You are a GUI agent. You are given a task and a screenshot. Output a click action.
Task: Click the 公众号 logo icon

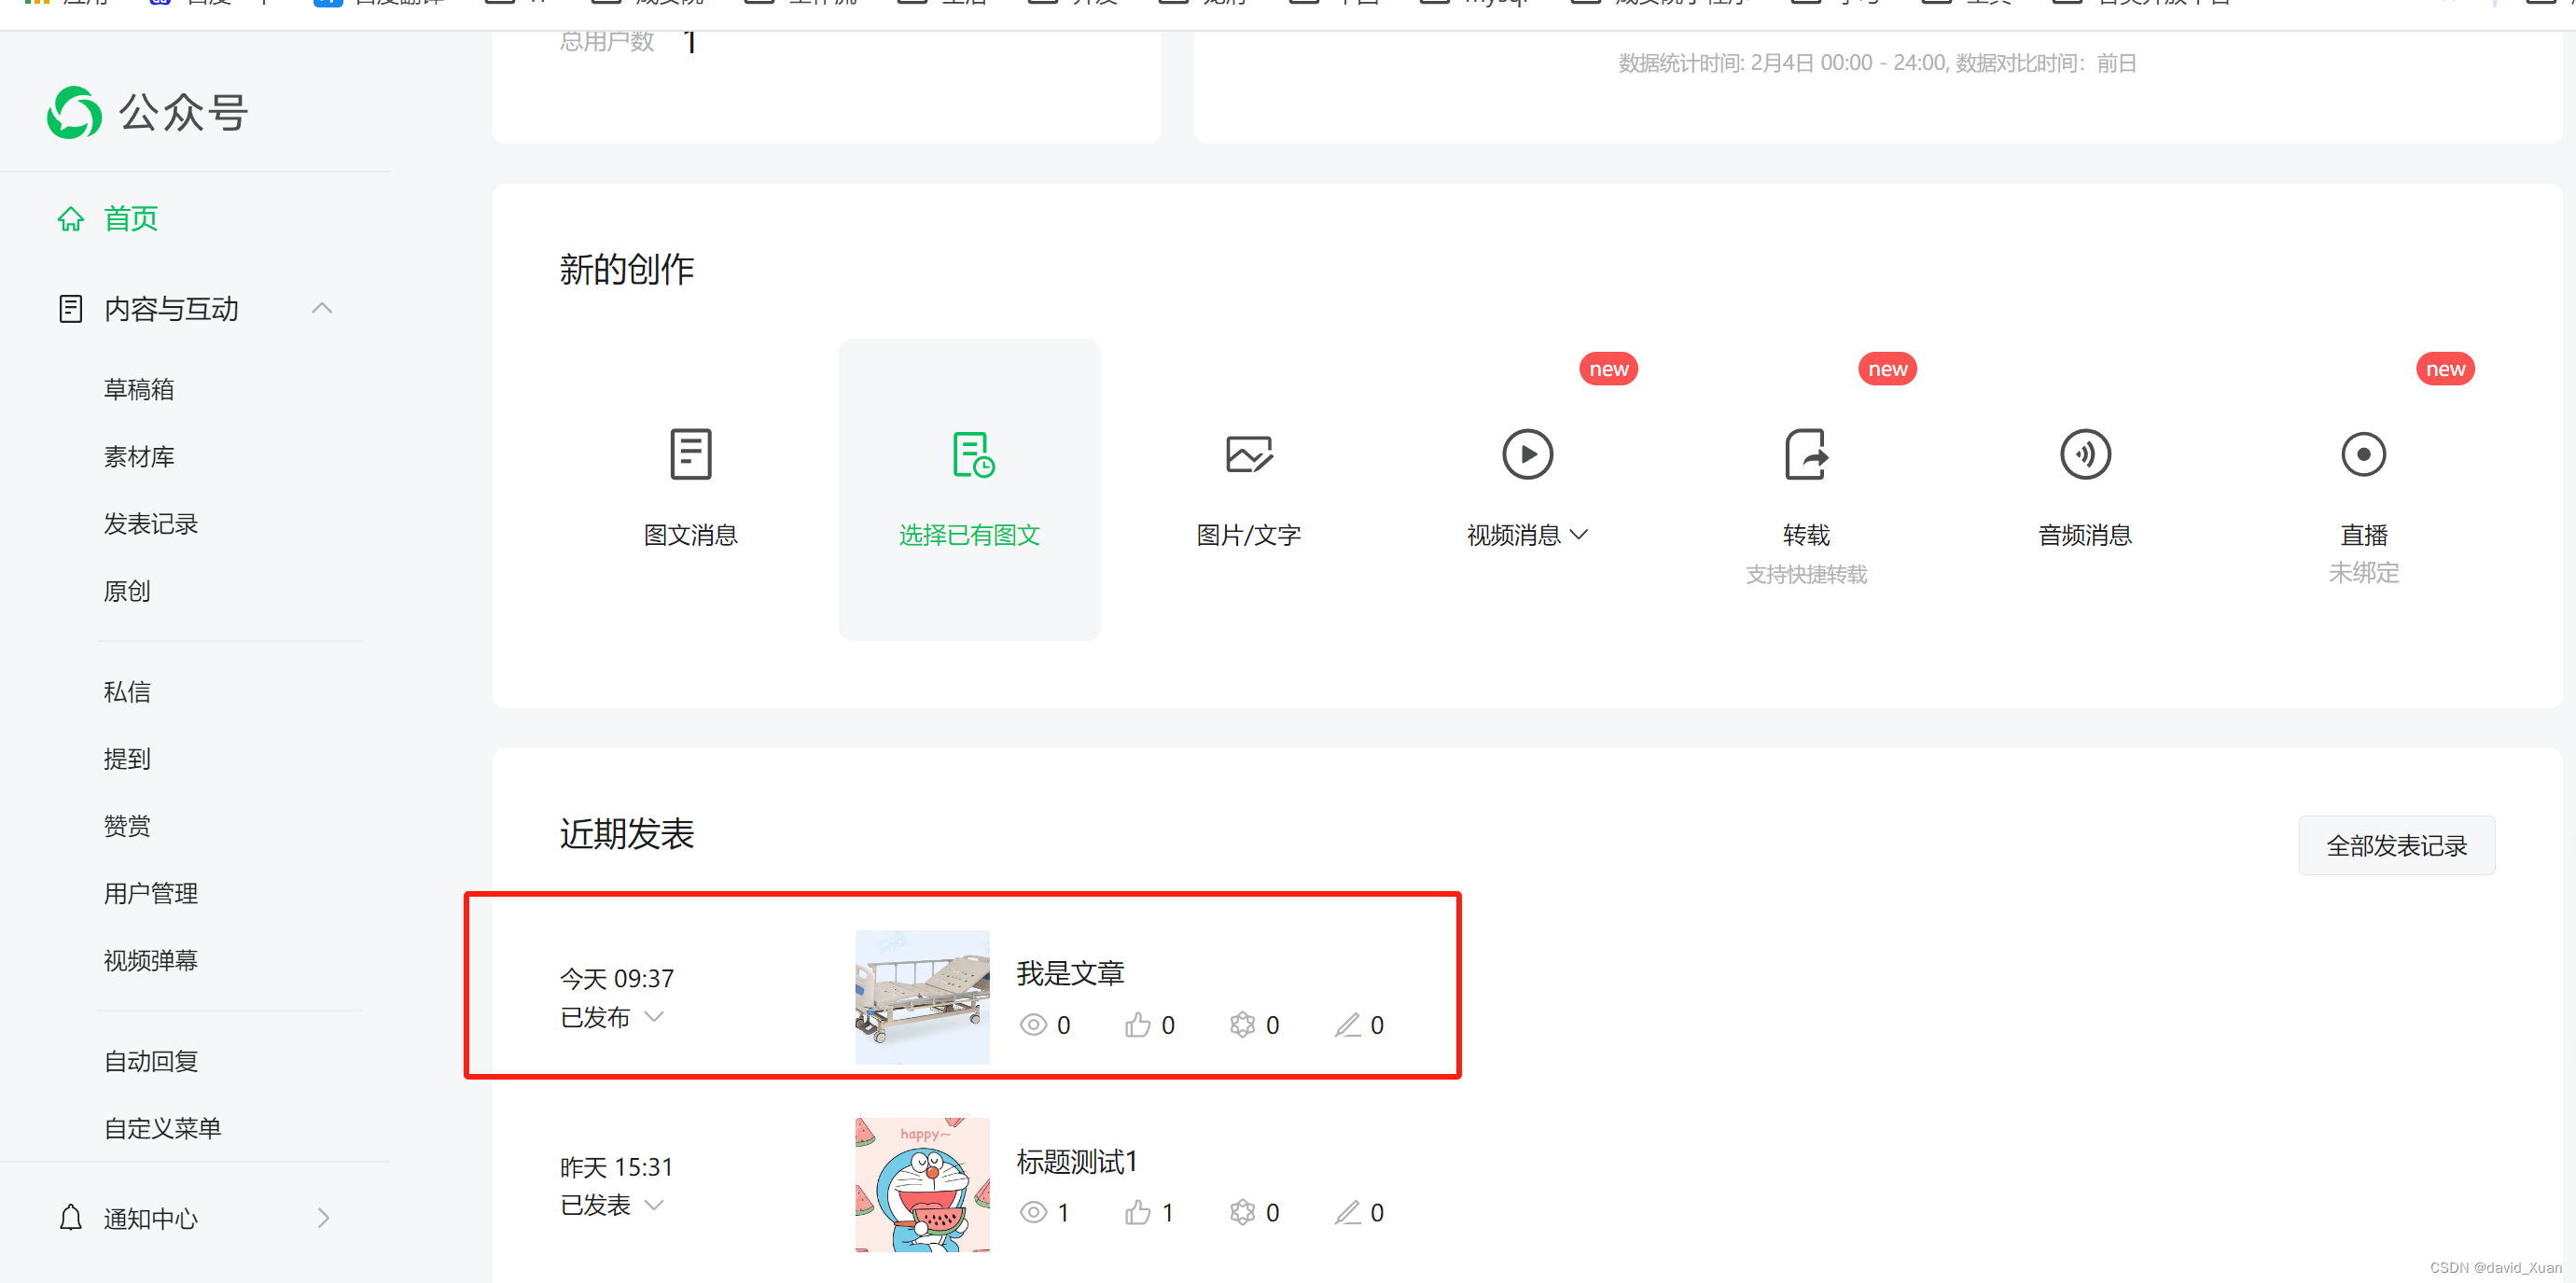(75, 112)
